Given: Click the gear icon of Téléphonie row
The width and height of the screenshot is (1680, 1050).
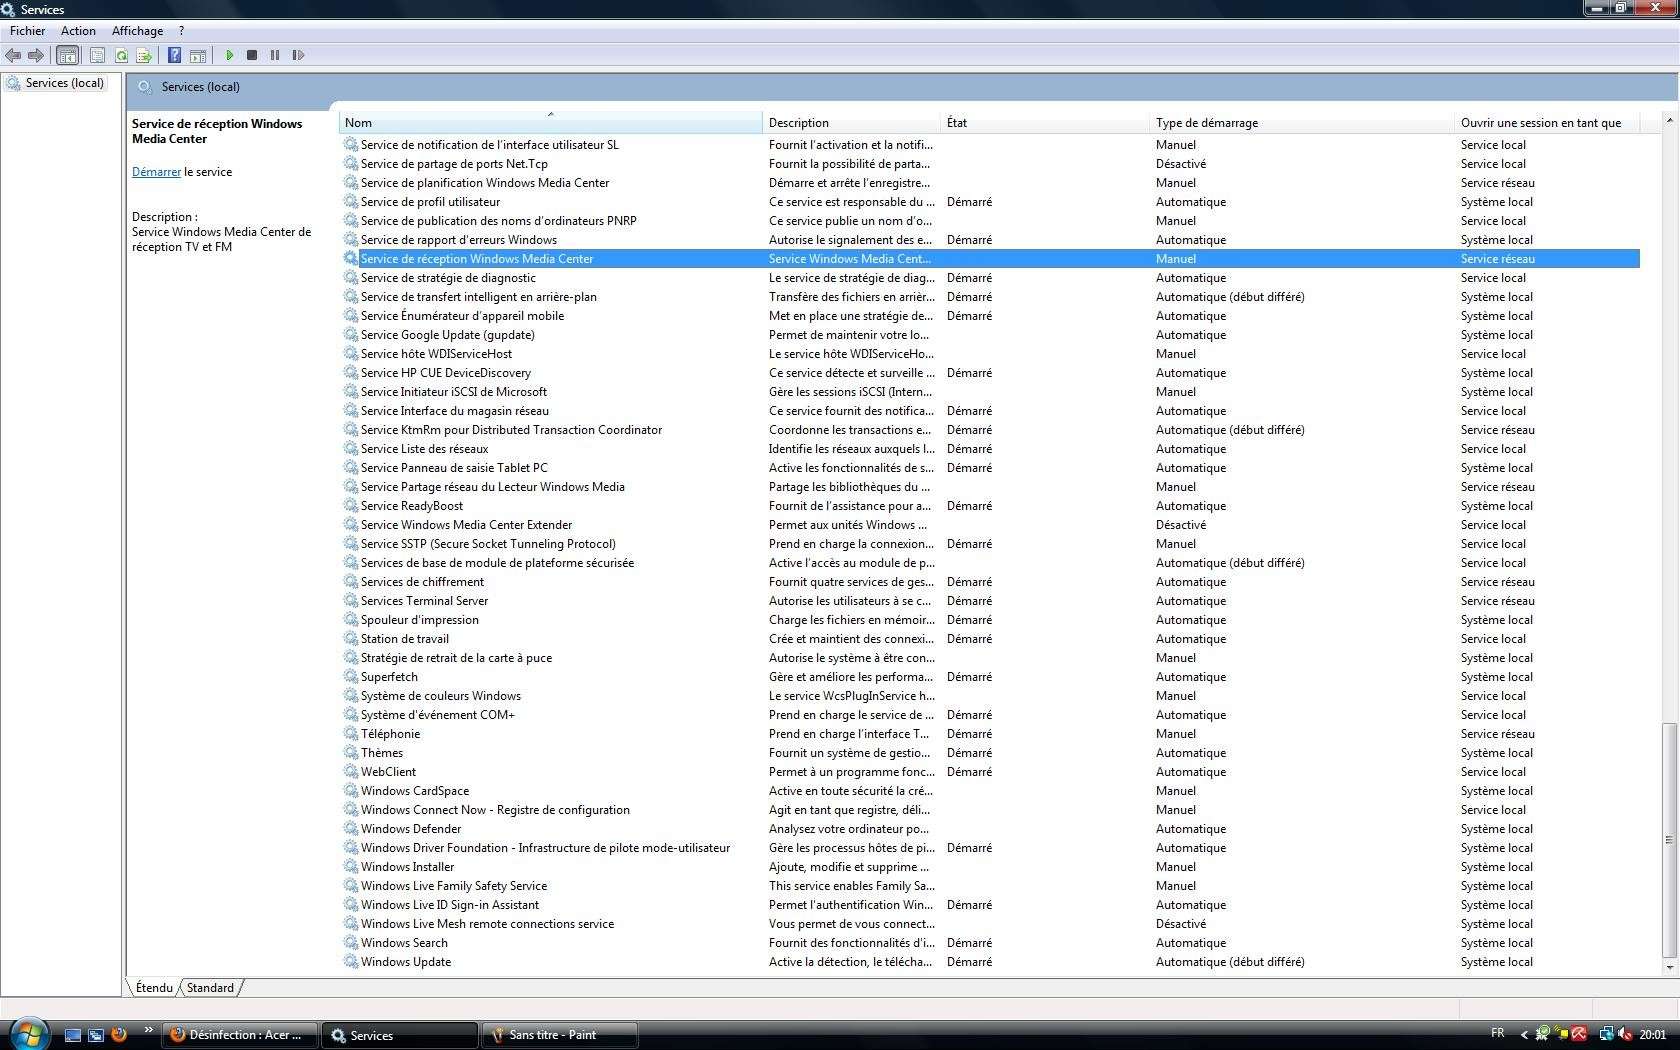Looking at the screenshot, I should [x=351, y=734].
